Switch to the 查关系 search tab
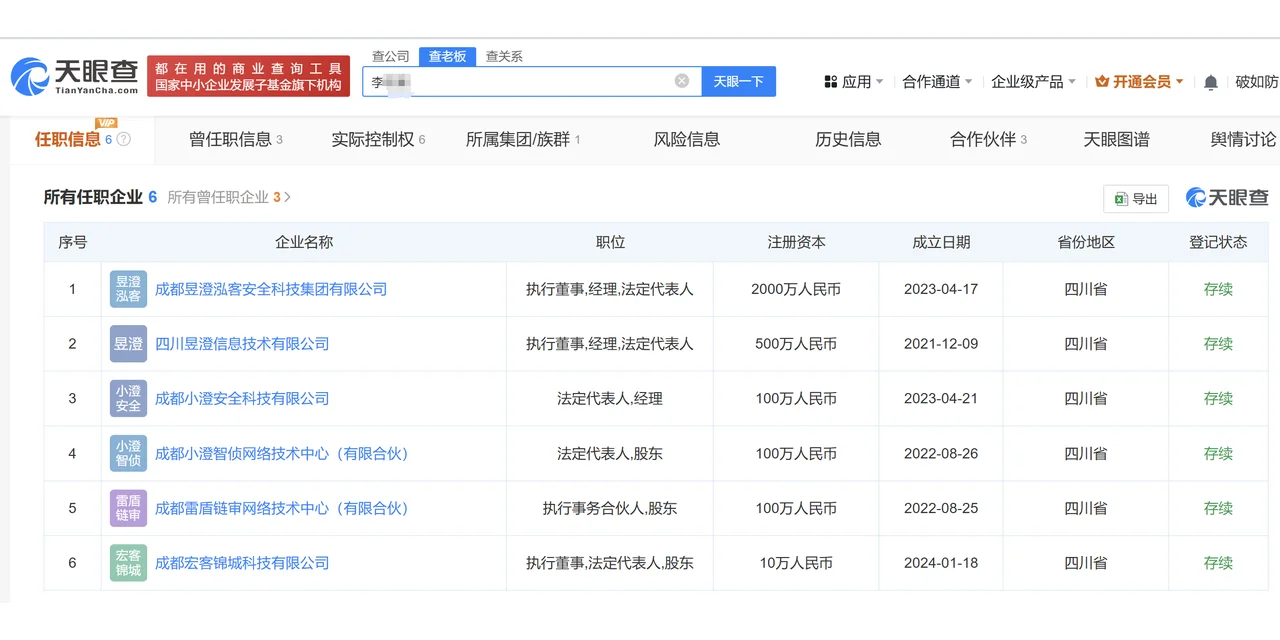1280x640 pixels. pyautogui.click(x=502, y=56)
